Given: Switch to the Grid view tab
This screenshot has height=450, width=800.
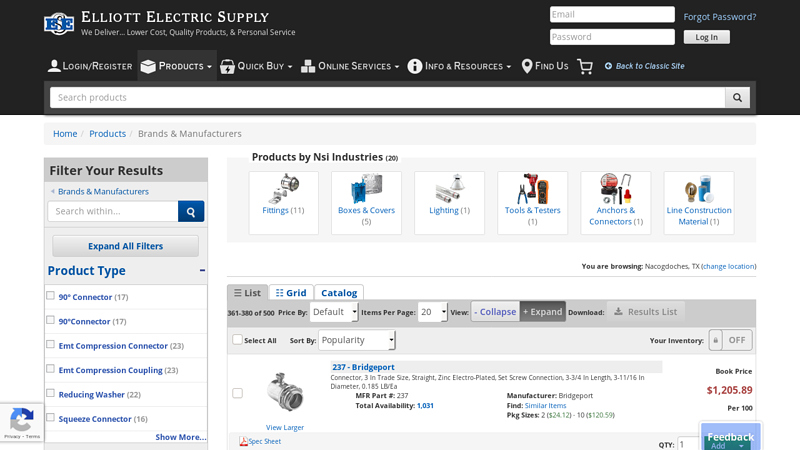Looking at the screenshot, I should coord(291,293).
